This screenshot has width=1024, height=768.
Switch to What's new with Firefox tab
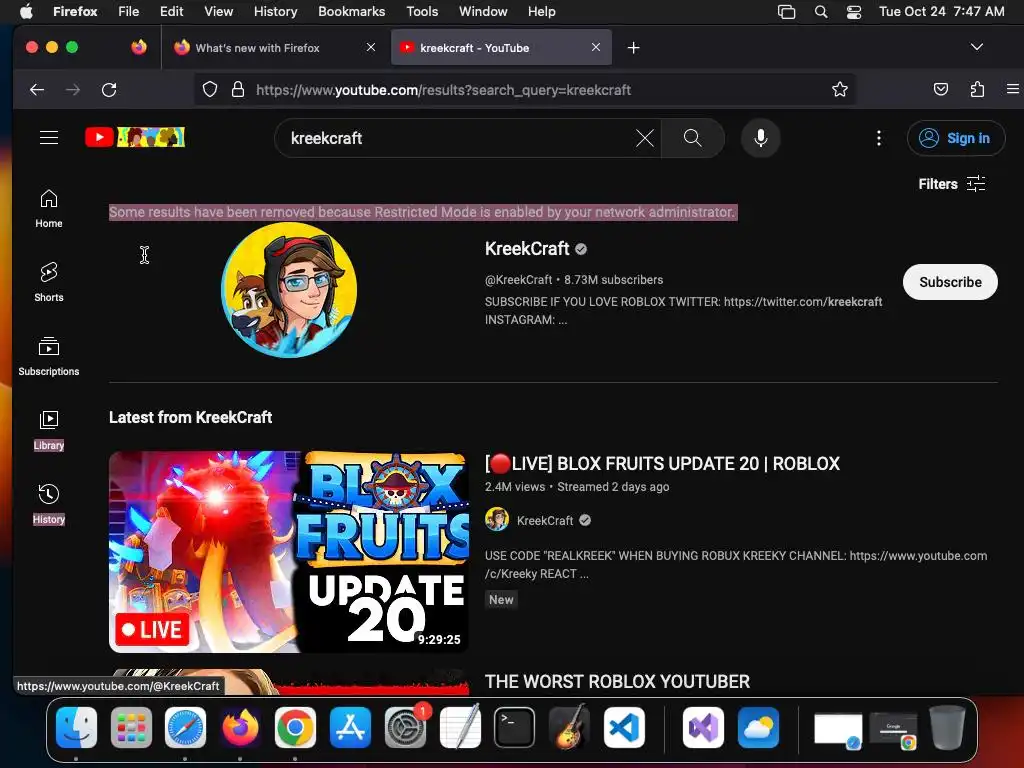(274, 48)
